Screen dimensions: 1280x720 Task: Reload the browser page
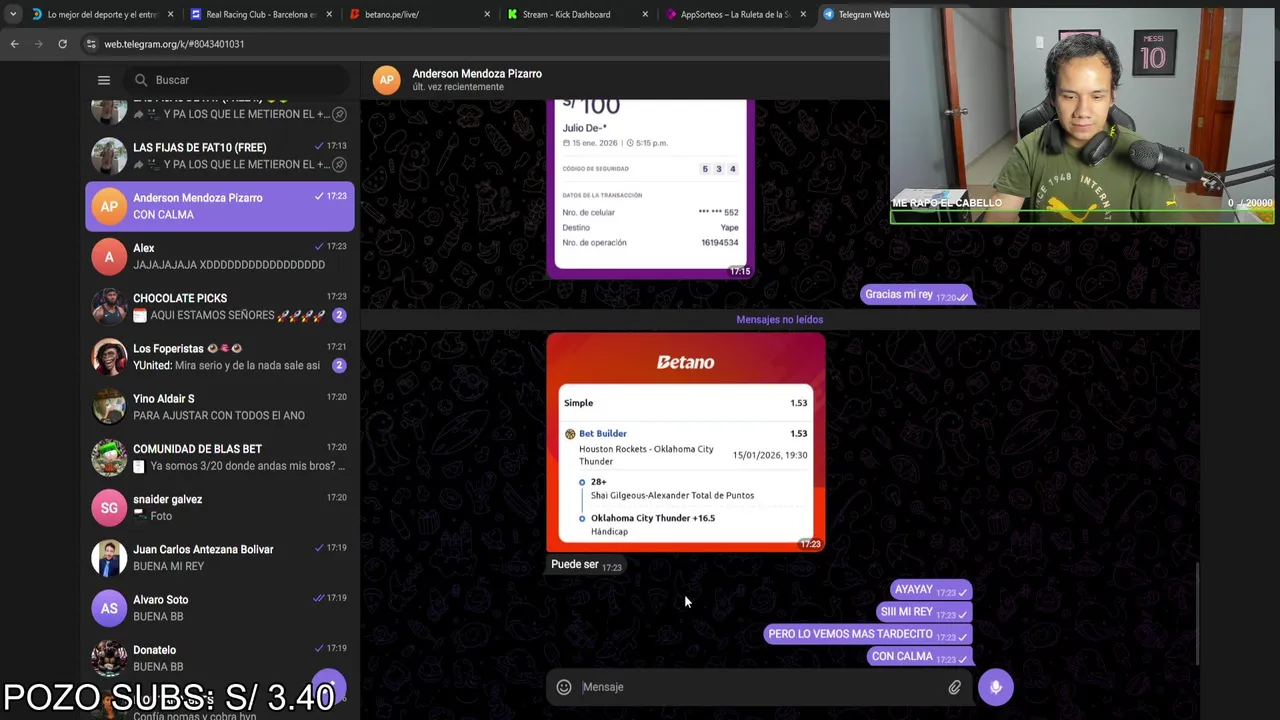pos(62,44)
